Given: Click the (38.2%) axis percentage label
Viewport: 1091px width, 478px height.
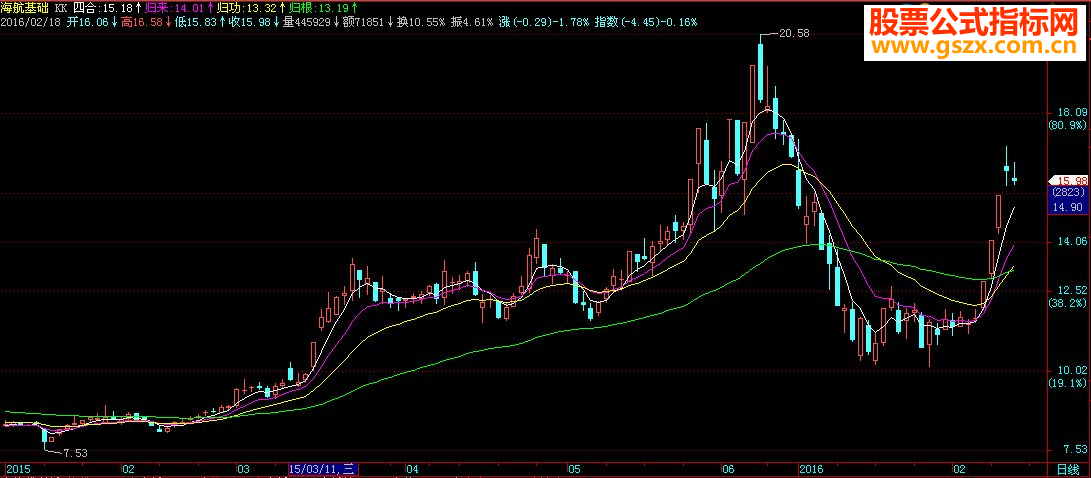Looking at the screenshot, I should 1067,303.
